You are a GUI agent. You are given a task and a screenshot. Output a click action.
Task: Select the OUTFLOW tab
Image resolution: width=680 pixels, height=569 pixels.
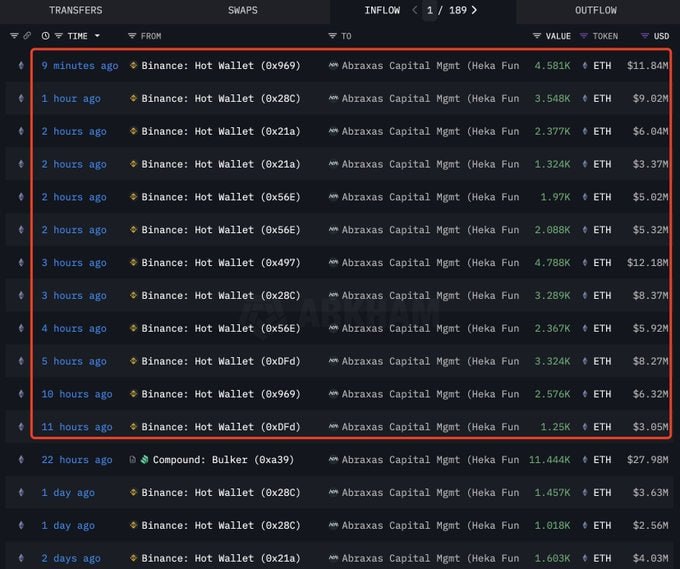[596, 10]
